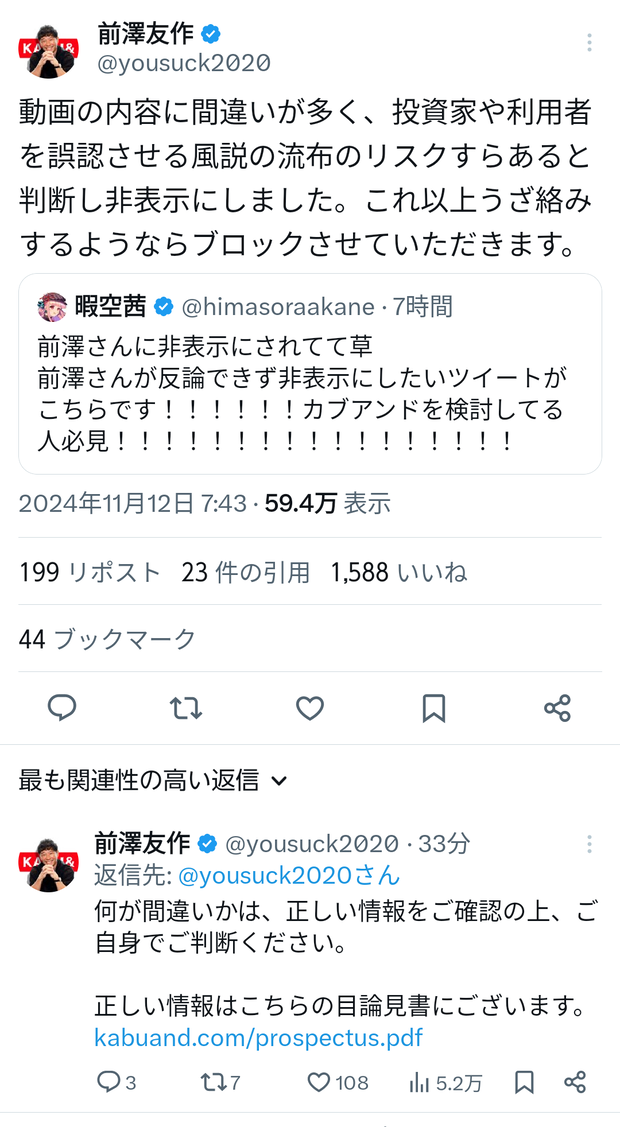Screen dimensions: 620x1127
Task: Open three-dot menu on the reply tweet
Action: (x=589, y=844)
